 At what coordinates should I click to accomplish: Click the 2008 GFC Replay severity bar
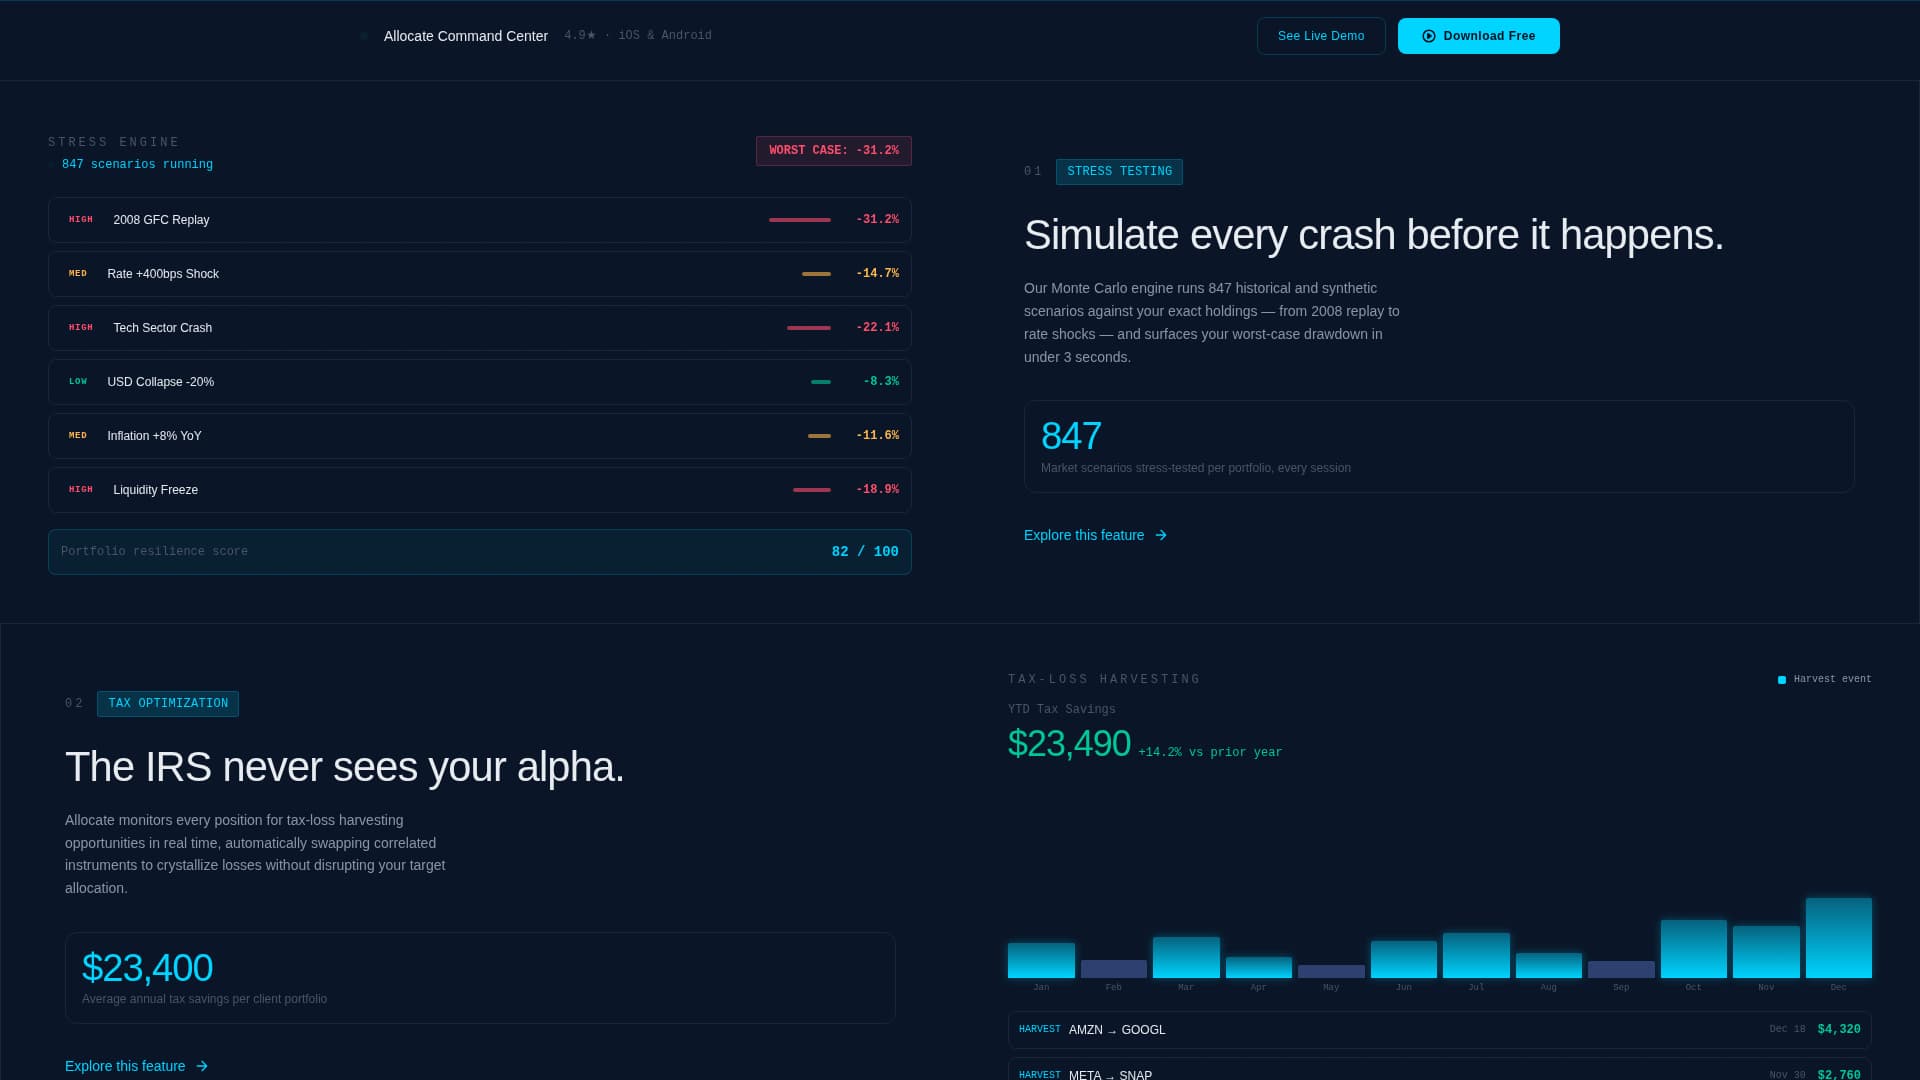pyautogui.click(x=800, y=220)
